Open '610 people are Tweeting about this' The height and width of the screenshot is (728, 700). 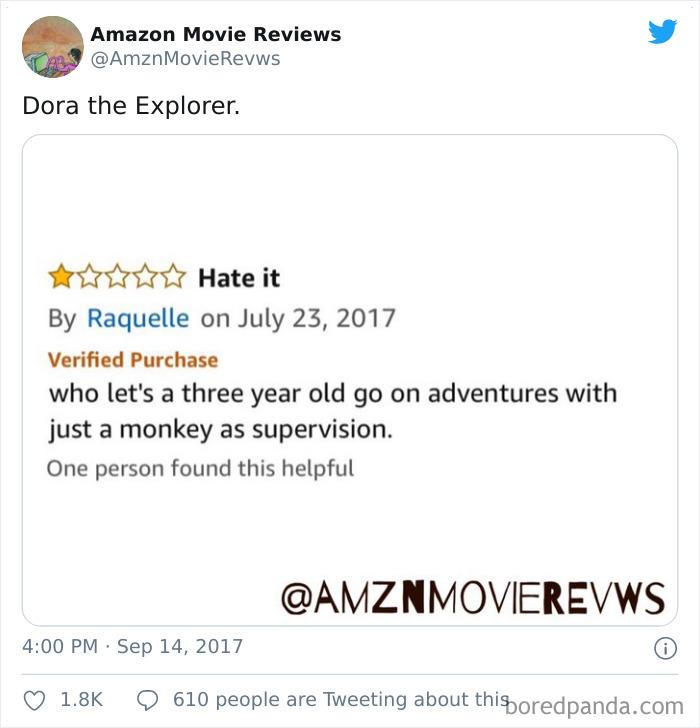341,699
